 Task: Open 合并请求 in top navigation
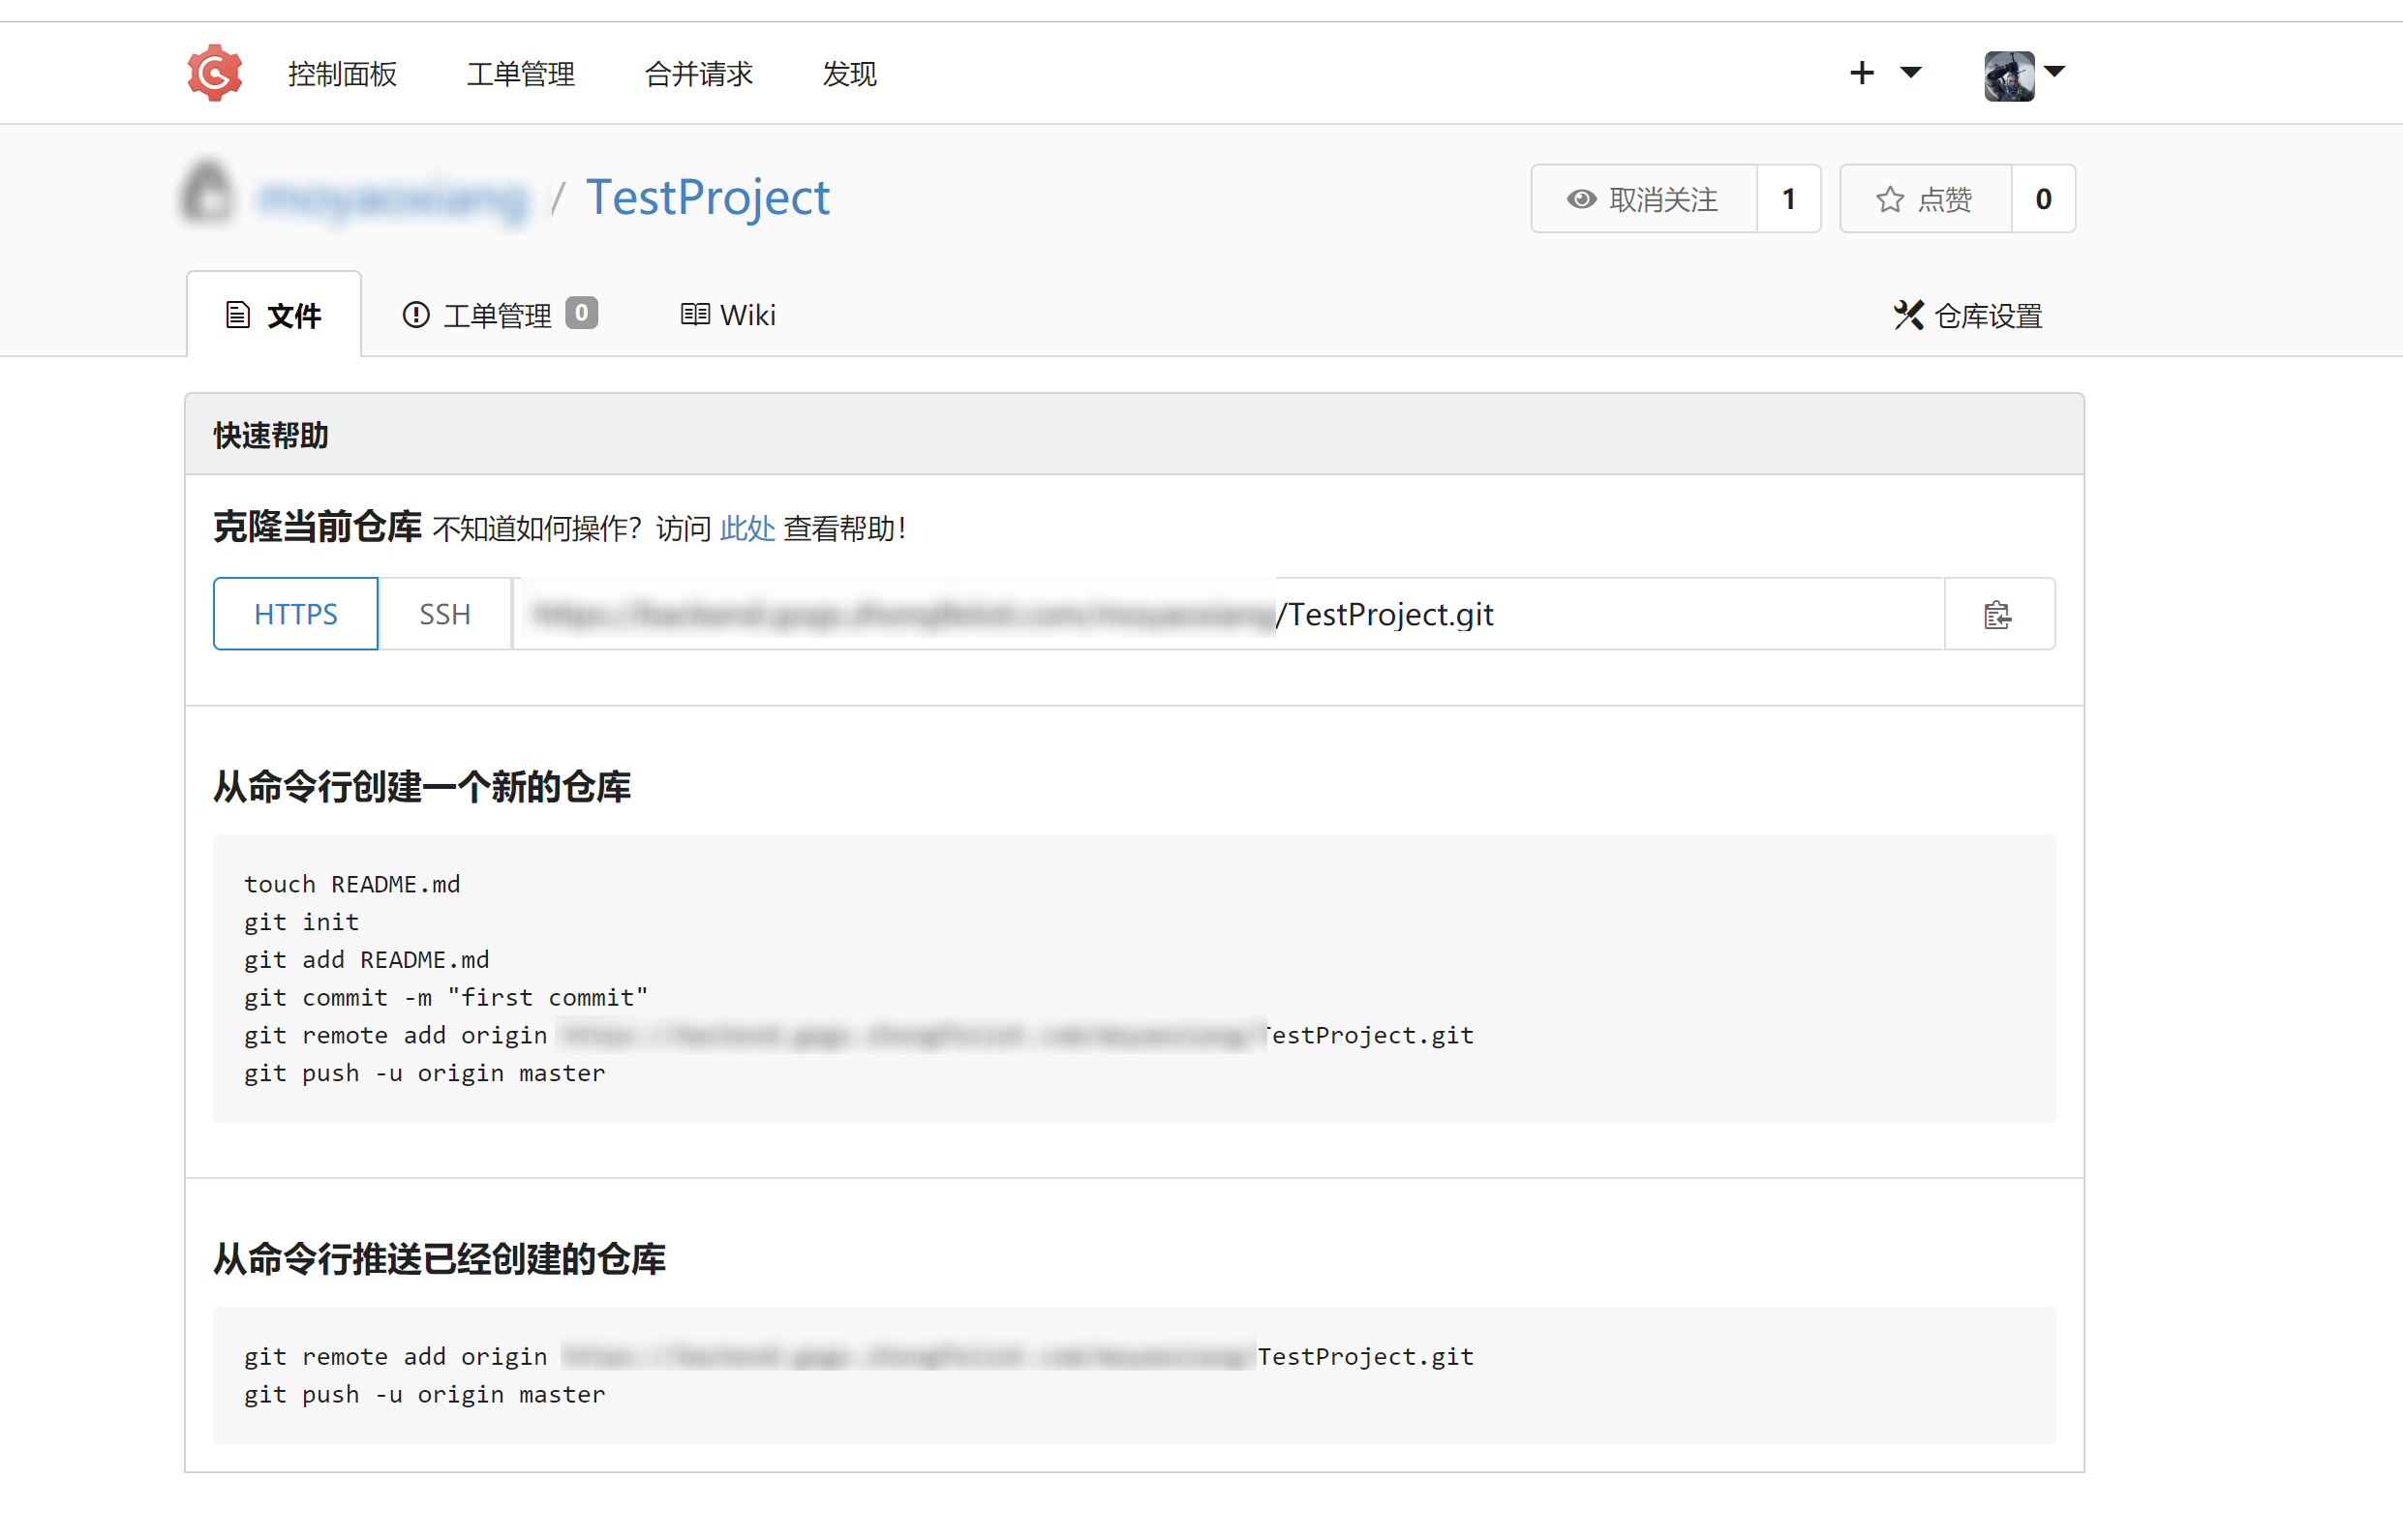pyautogui.click(x=698, y=74)
